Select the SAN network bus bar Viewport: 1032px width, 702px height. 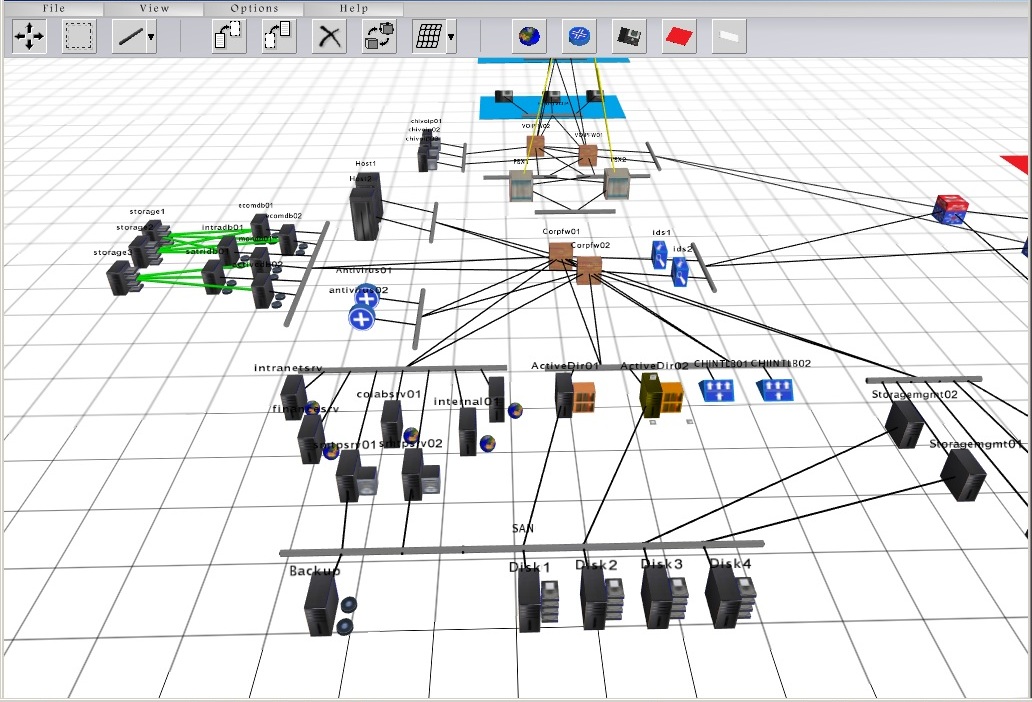(x=521, y=547)
